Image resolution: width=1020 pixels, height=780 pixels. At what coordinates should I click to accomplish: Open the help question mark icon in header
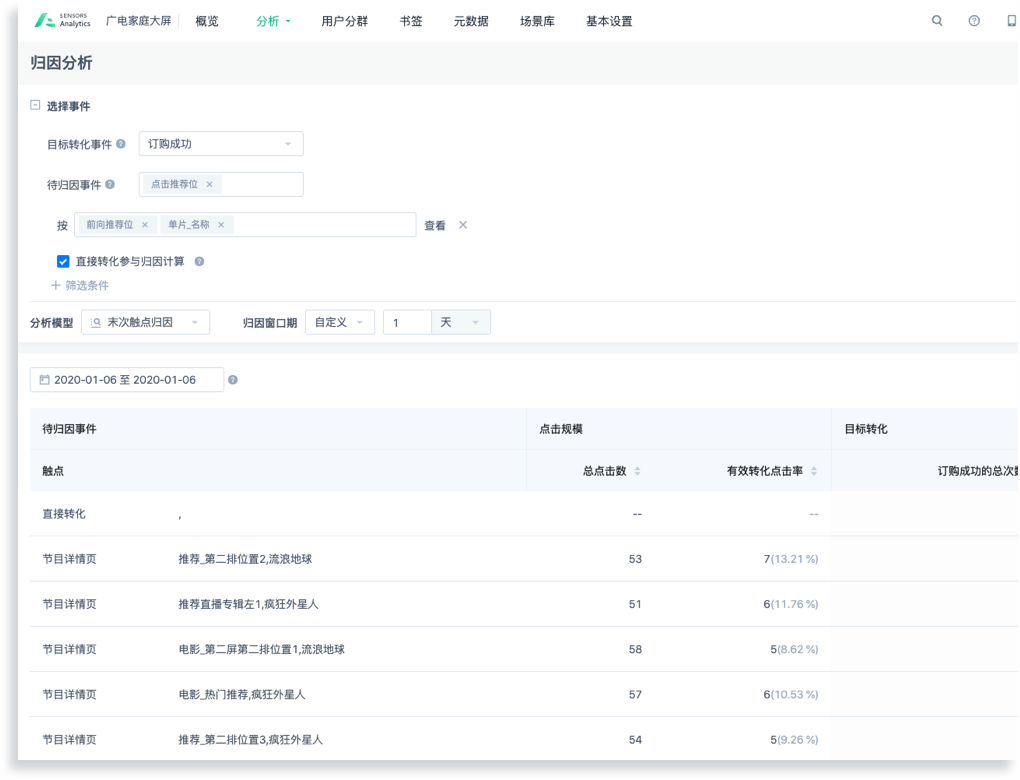click(x=974, y=21)
